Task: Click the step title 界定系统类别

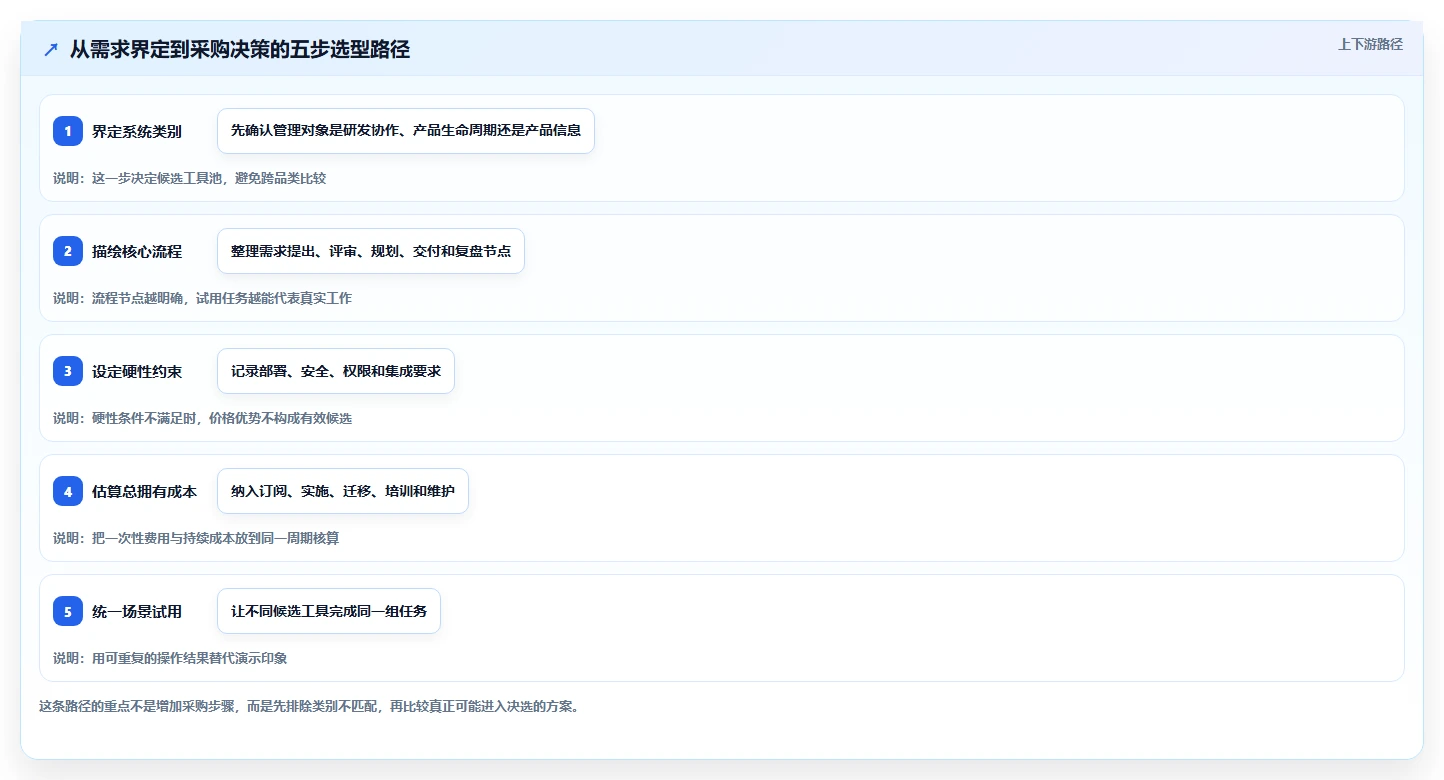Action: pos(137,131)
